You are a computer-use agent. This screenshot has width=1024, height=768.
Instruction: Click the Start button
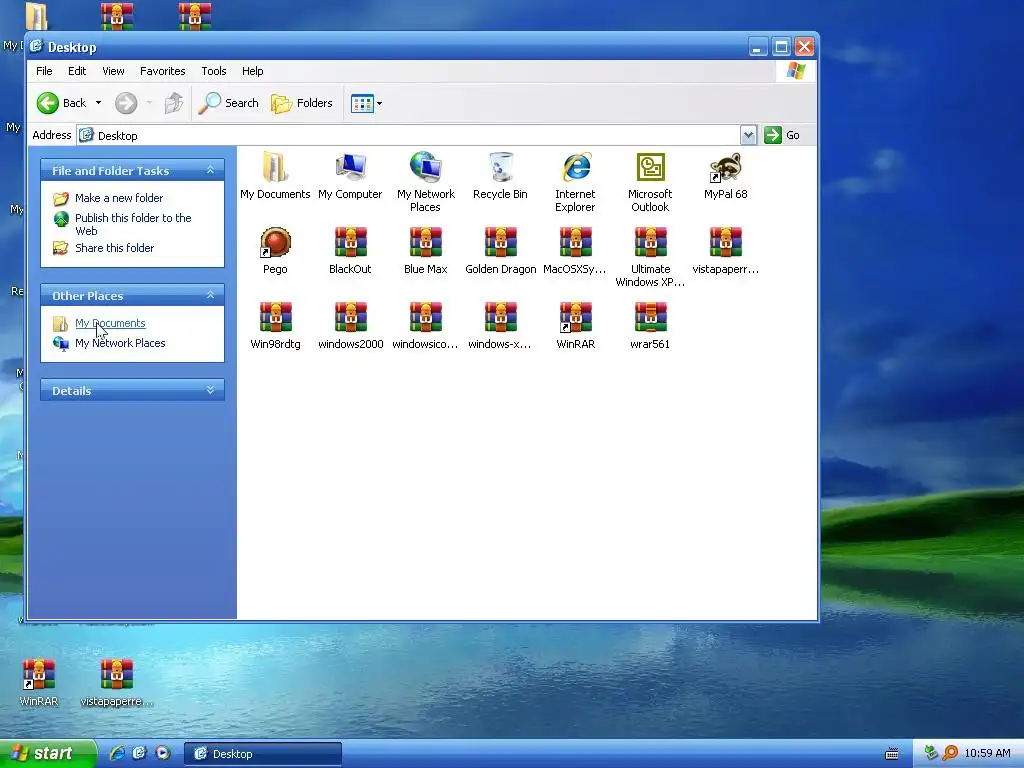coord(47,754)
